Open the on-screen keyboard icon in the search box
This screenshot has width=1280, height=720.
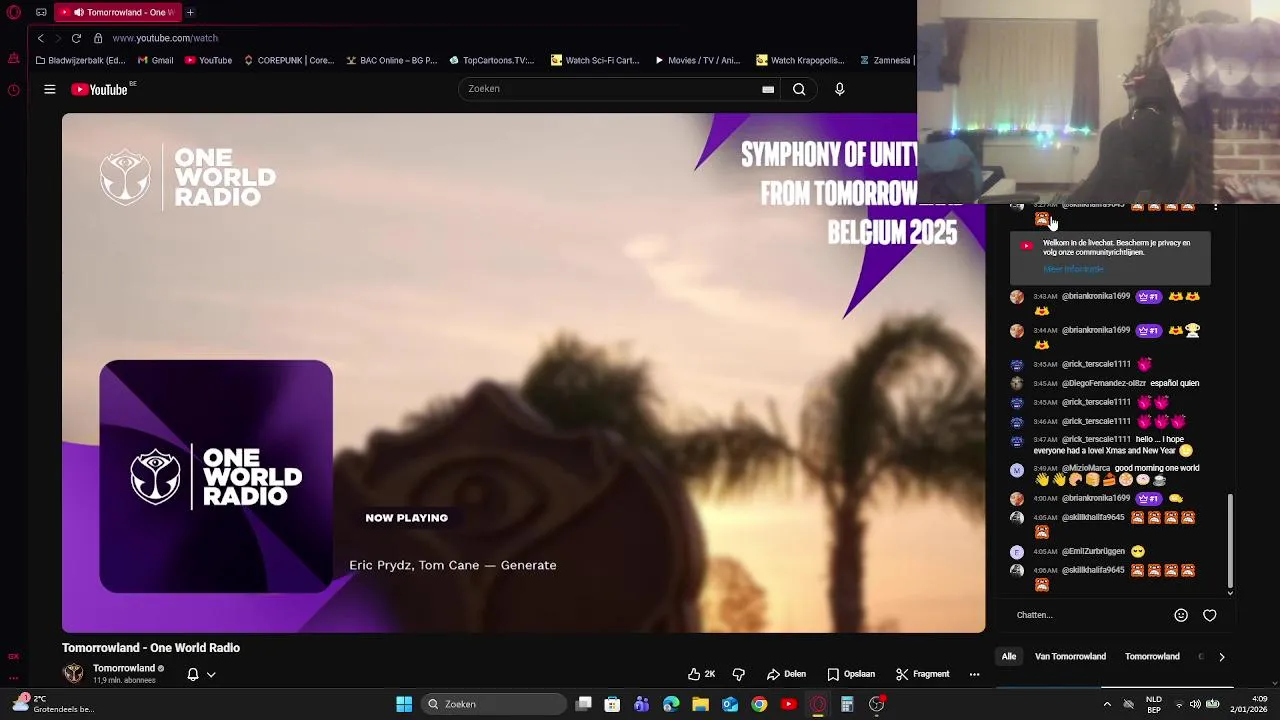coord(768,89)
